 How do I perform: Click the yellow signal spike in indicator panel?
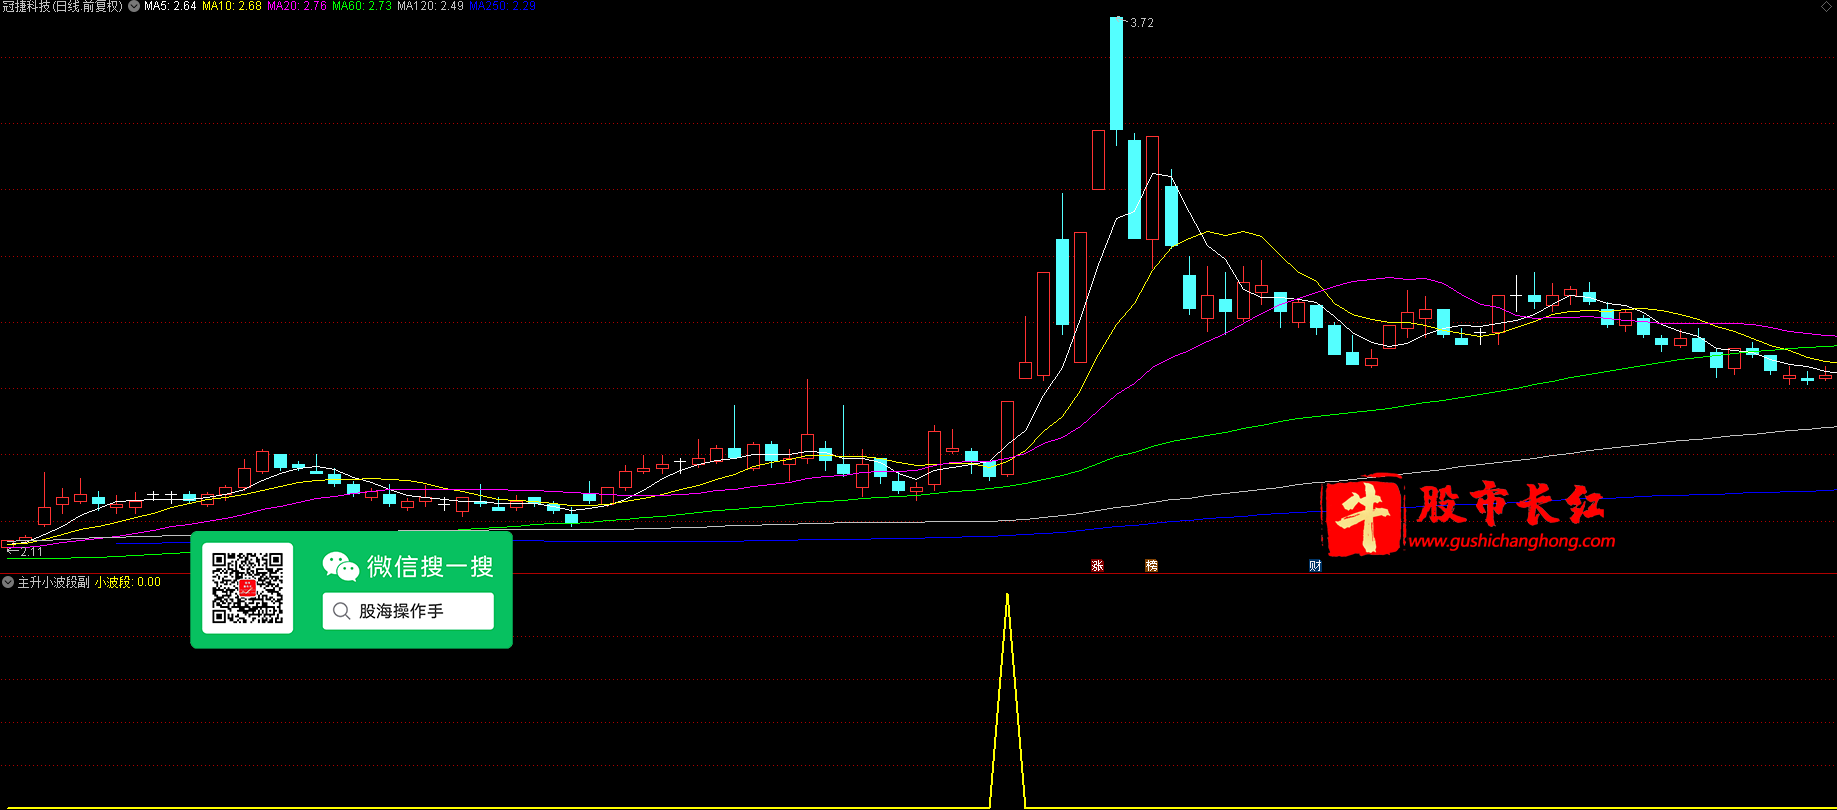point(1007,700)
